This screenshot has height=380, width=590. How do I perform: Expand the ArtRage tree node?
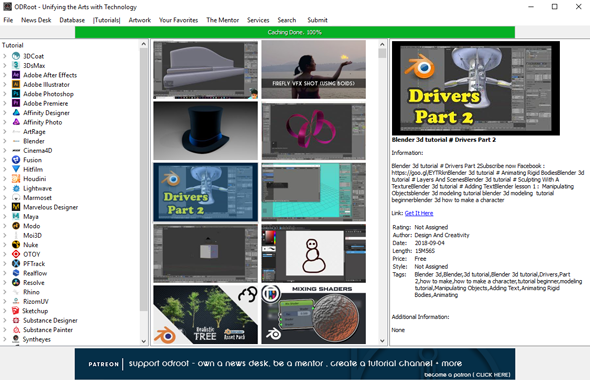[x=5, y=132]
